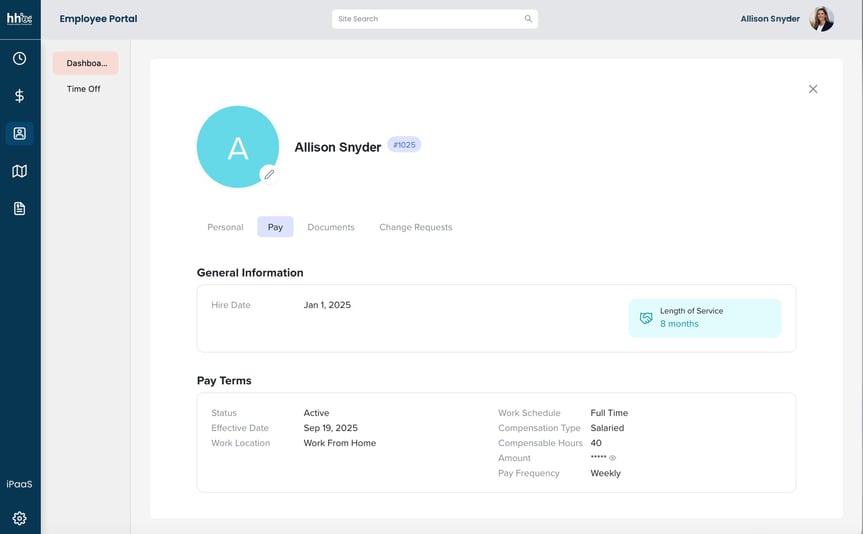Viewport: 863px width, 534px height.
Task: Select Dashboard in the side menu
Action: (86, 63)
